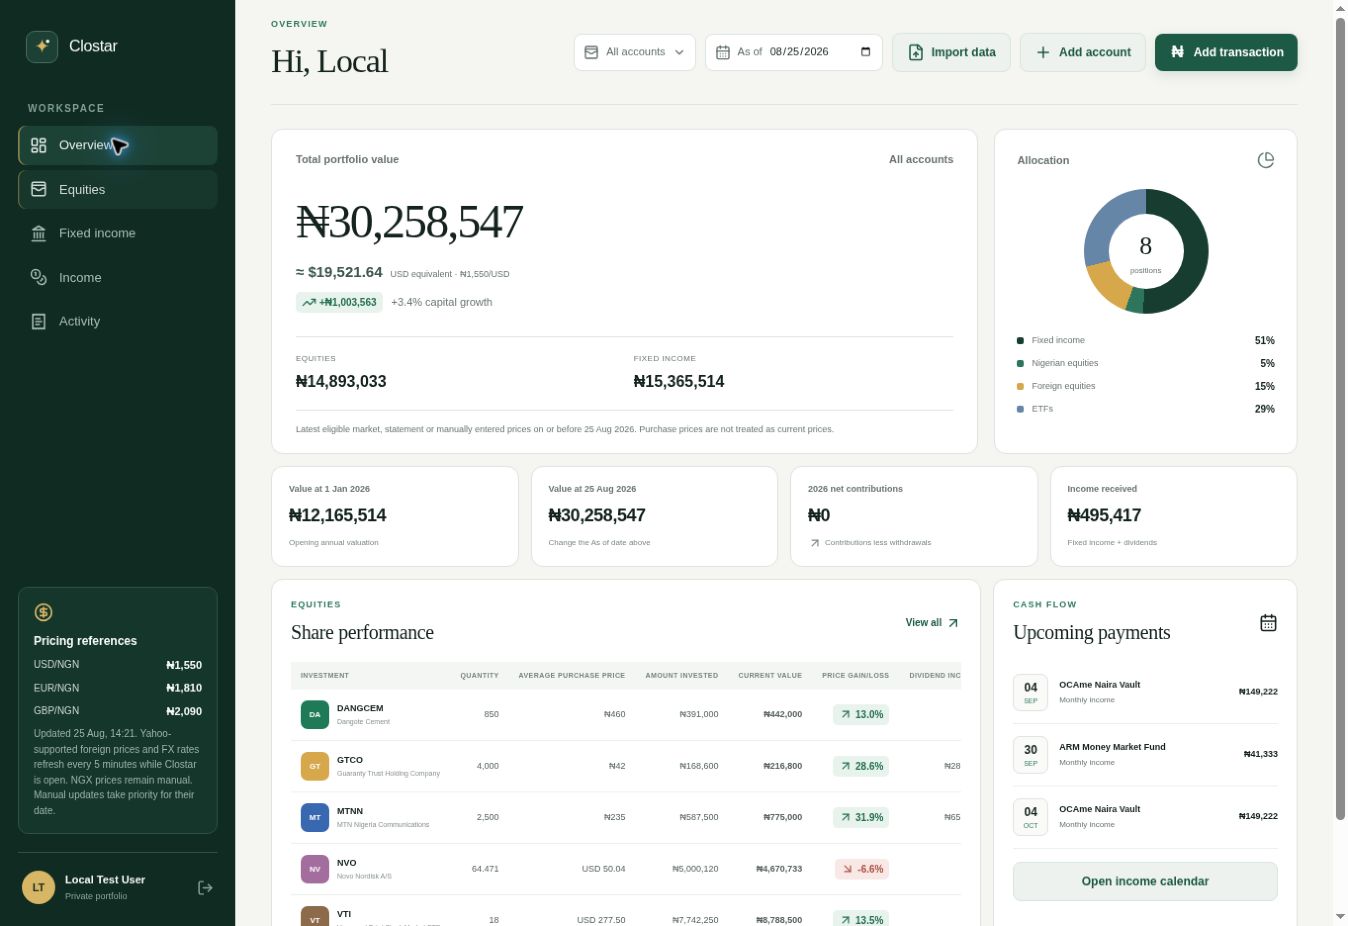
Task: Click the NVO NV ticker icon
Action: (315, 869)
